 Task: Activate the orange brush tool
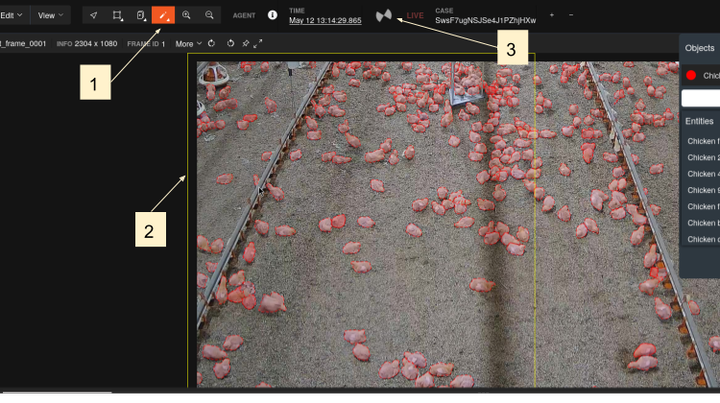pos(163,15)
